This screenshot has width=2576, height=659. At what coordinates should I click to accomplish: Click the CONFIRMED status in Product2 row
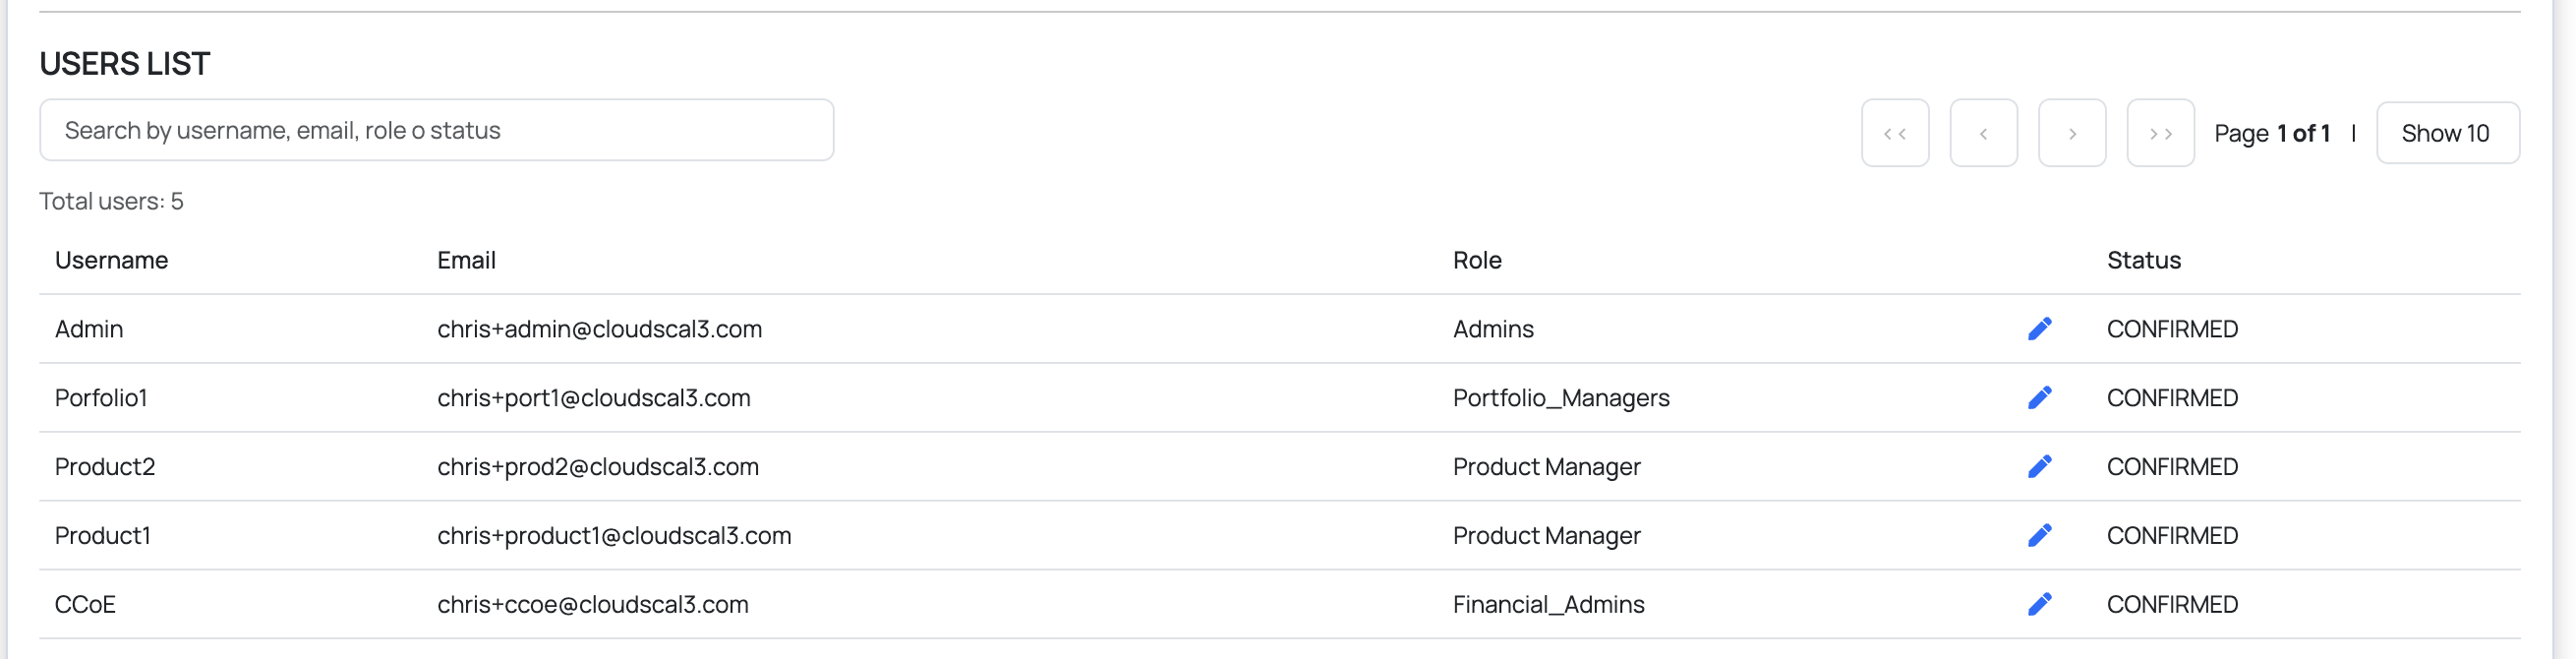[2171, 467]
